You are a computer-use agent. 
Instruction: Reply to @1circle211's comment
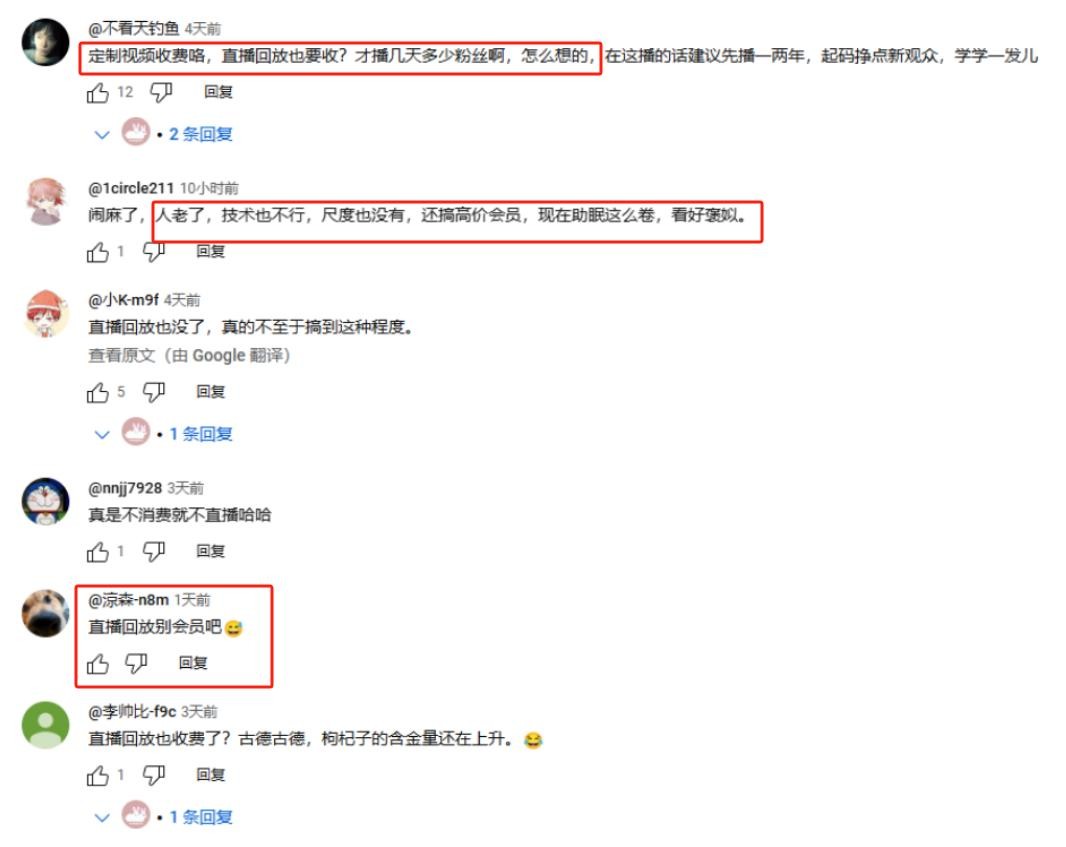(x=210, y=252)
